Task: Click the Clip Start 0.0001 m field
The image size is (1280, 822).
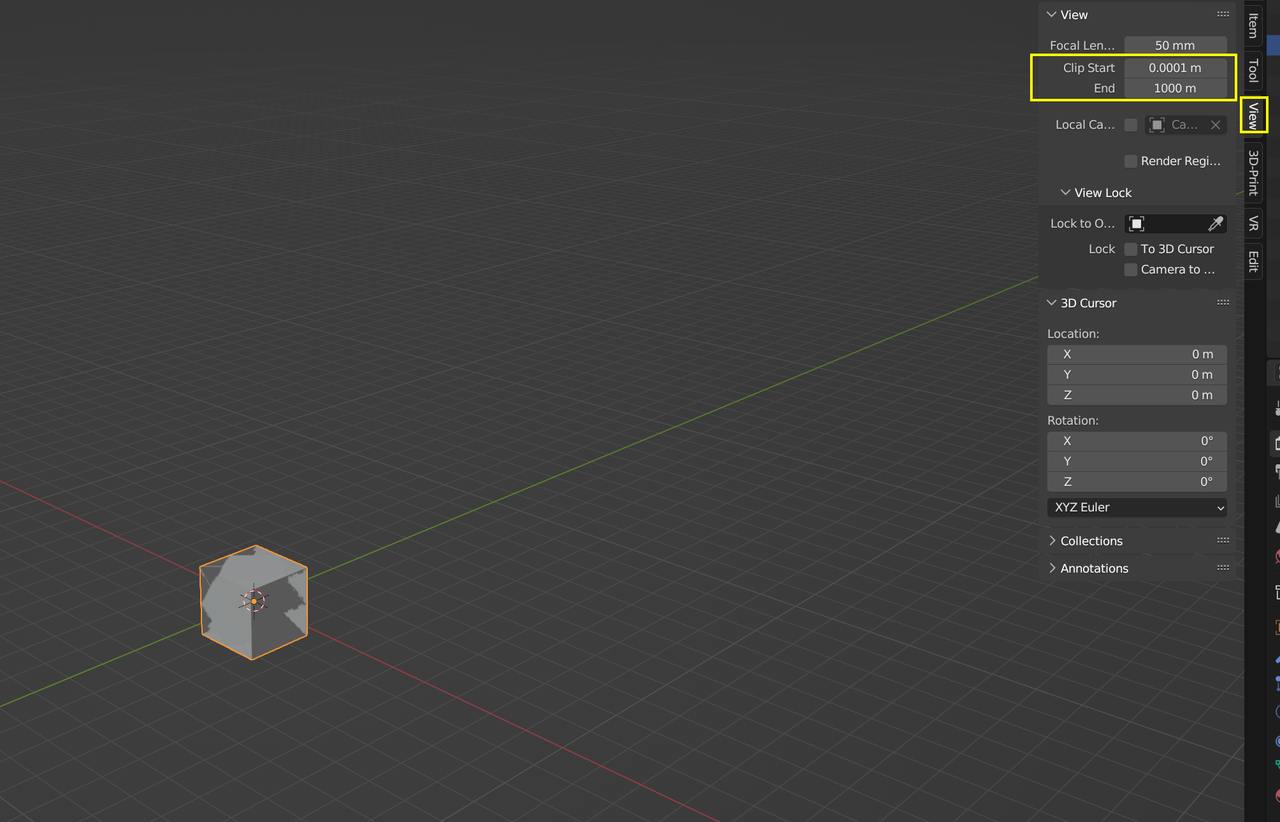Action: tap(1175, 68)
